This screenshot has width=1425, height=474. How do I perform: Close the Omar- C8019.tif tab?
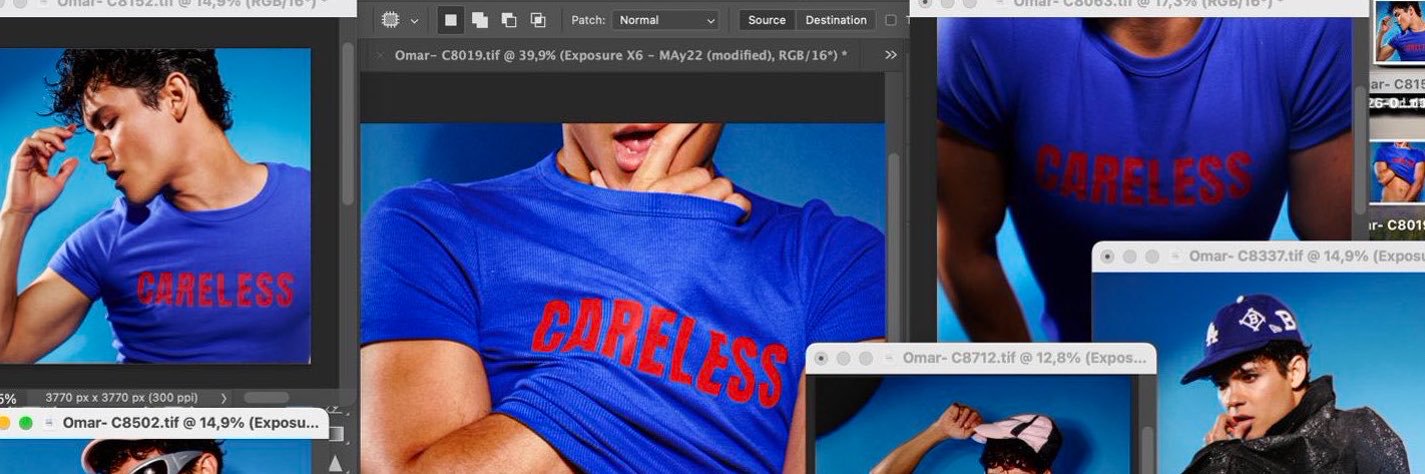378,55
